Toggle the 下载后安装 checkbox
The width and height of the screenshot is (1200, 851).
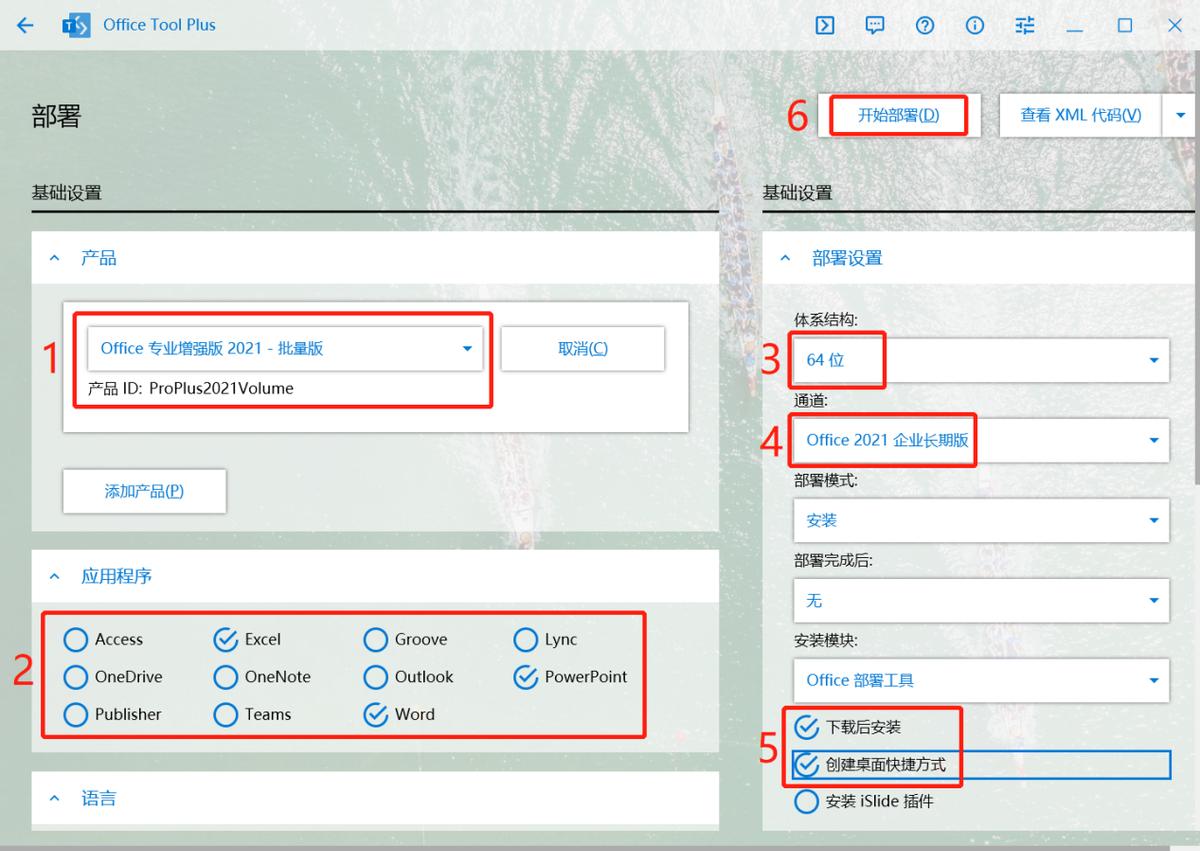click(x=807, y=727)
